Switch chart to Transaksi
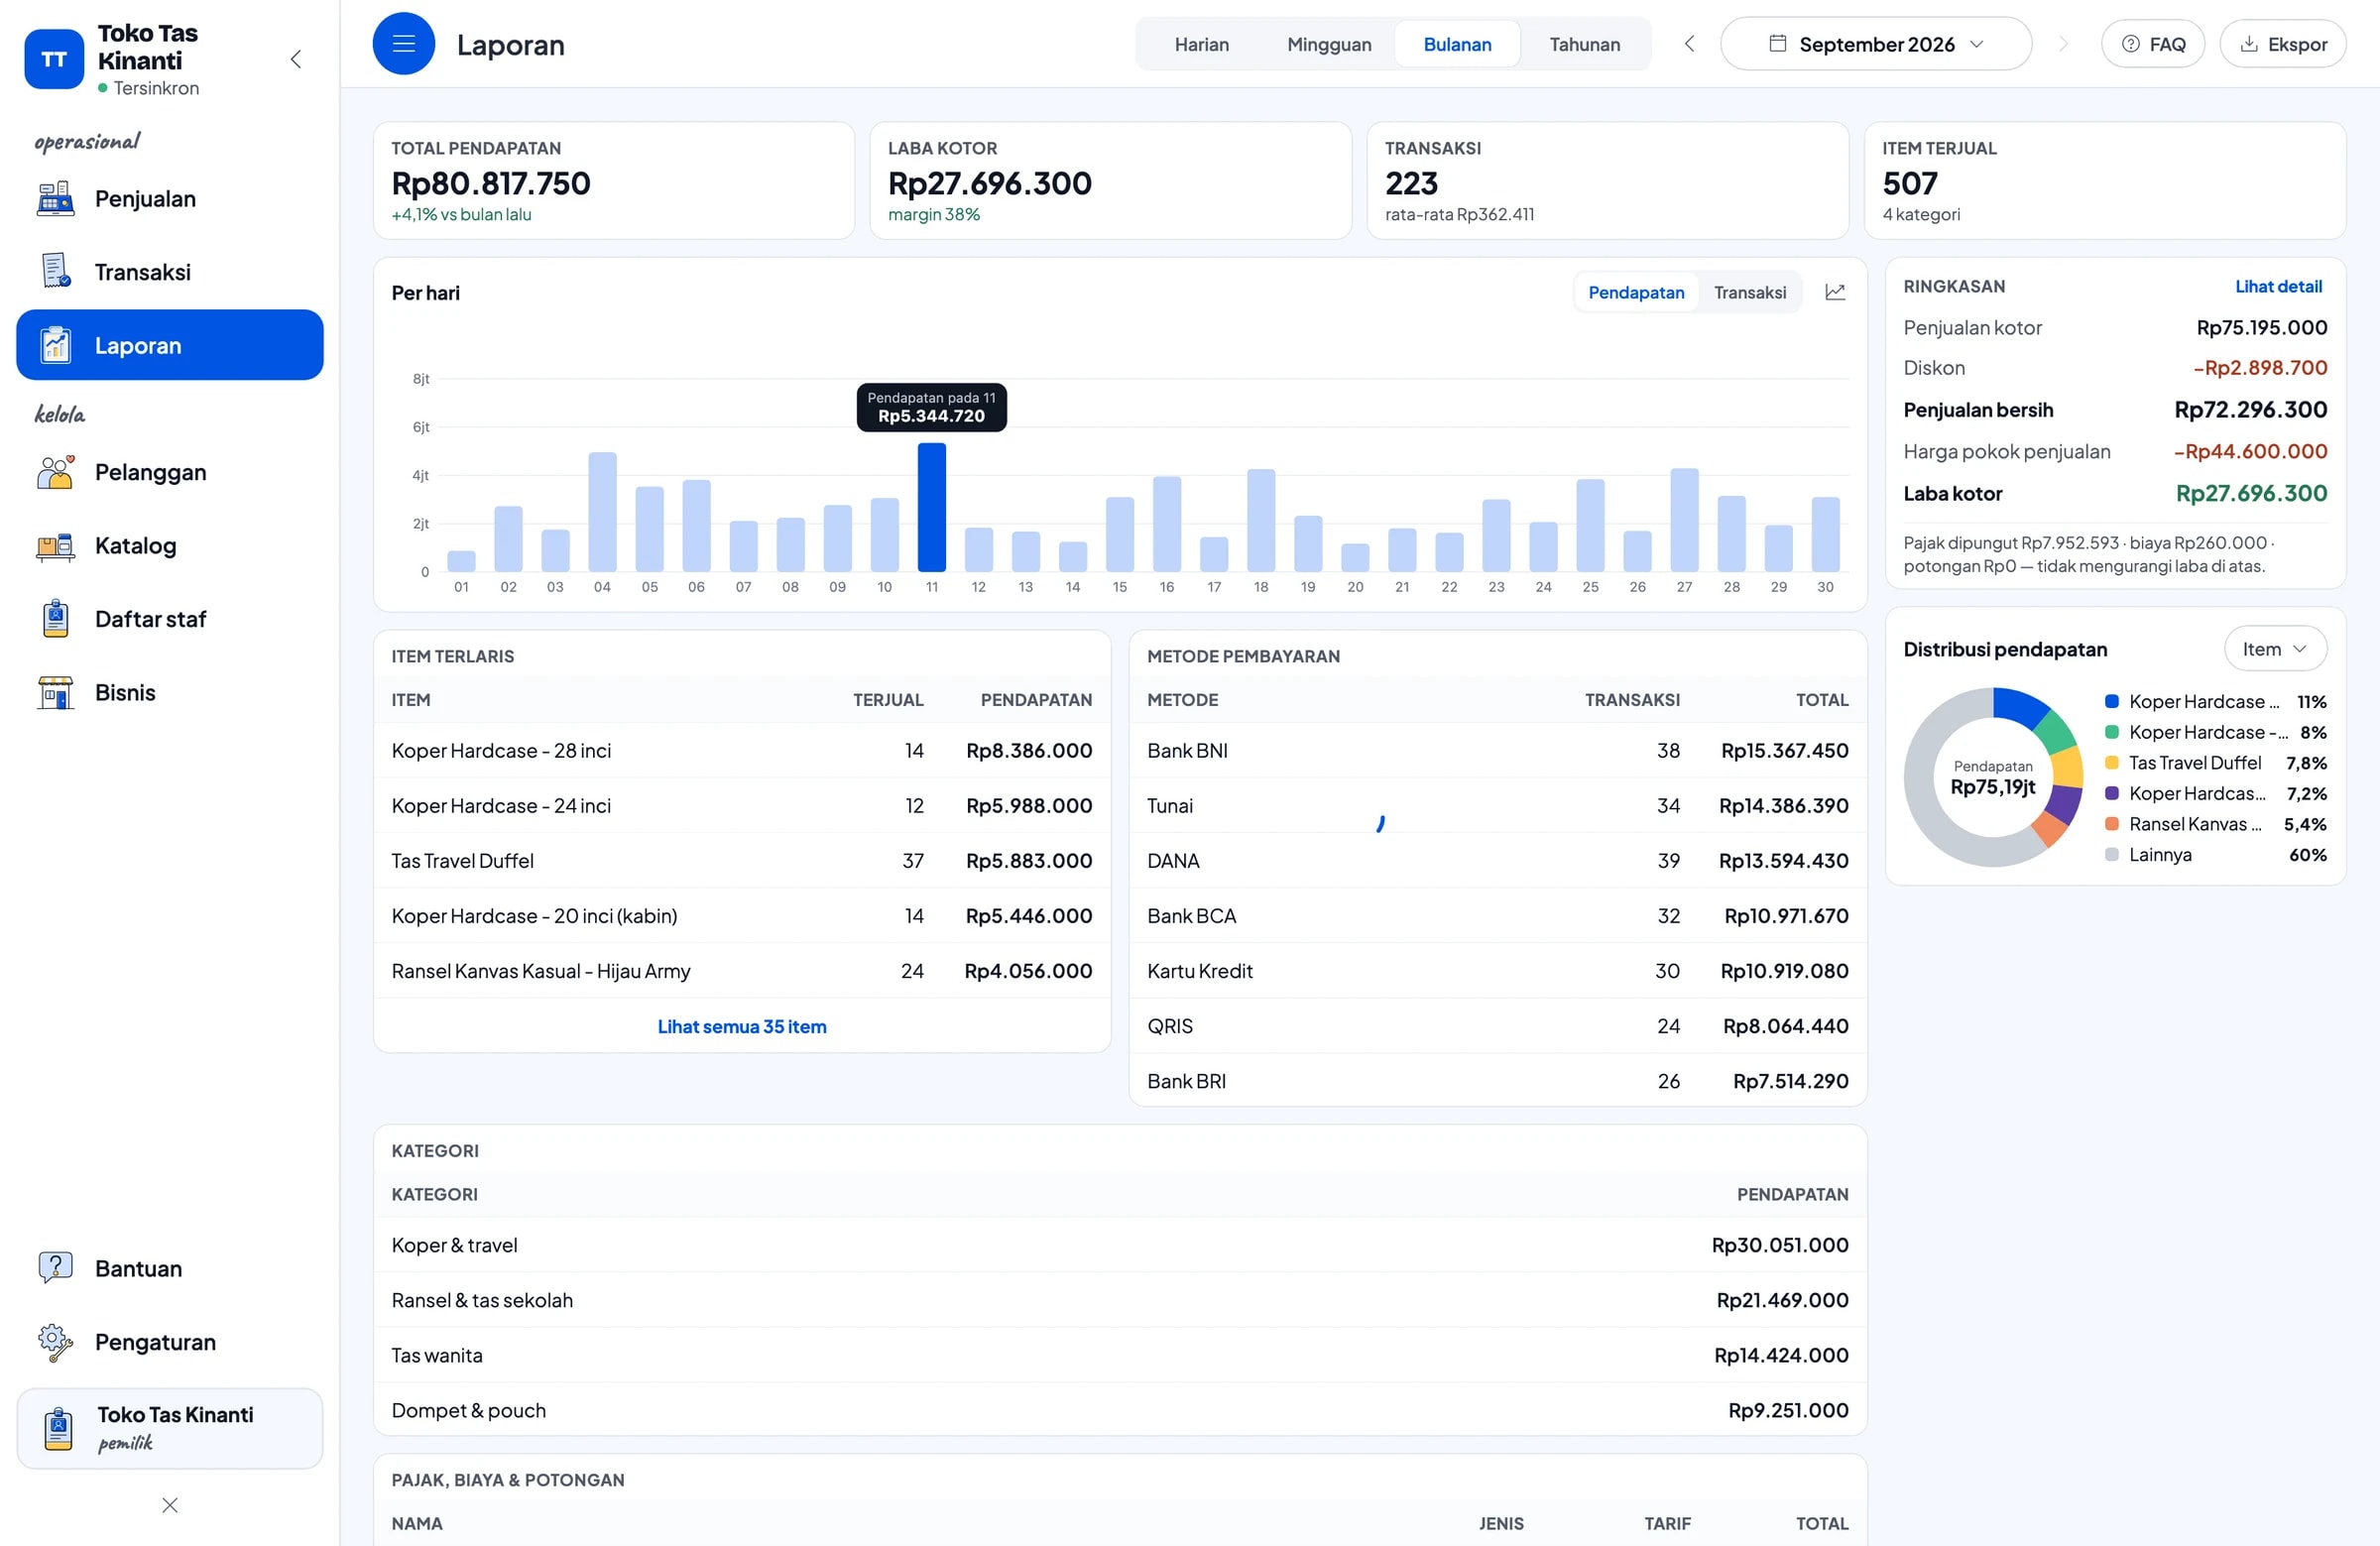 click(x=1750, y=292)
